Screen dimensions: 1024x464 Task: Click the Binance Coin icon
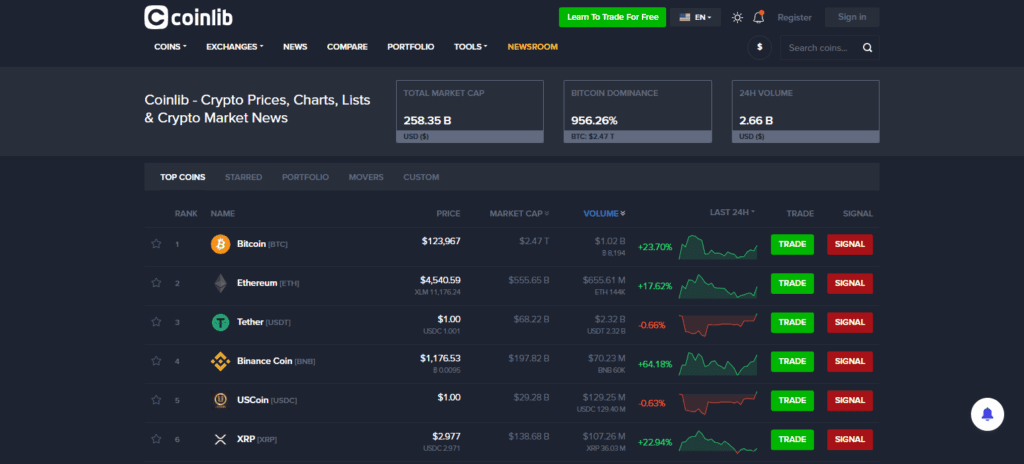[x=220, y=361]
